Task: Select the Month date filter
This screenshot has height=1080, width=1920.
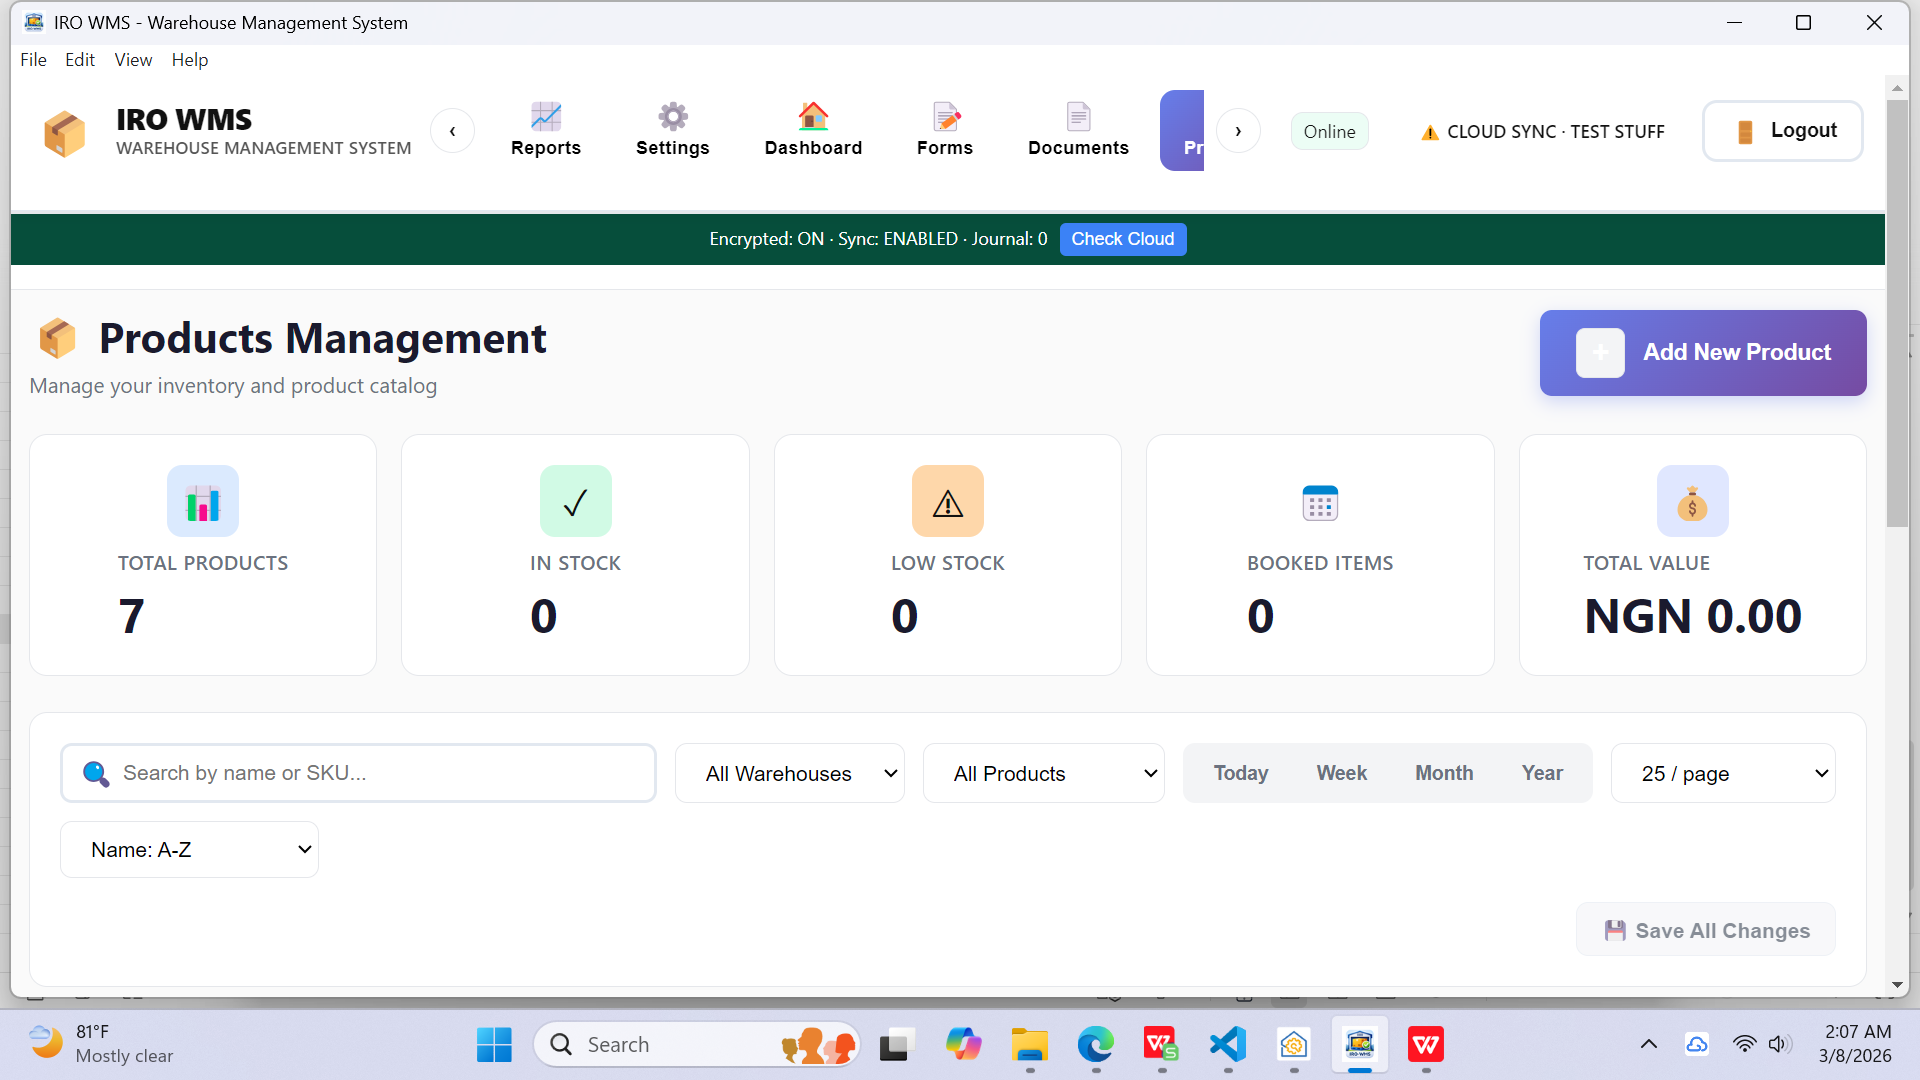Action: (x=1444, y=773)
